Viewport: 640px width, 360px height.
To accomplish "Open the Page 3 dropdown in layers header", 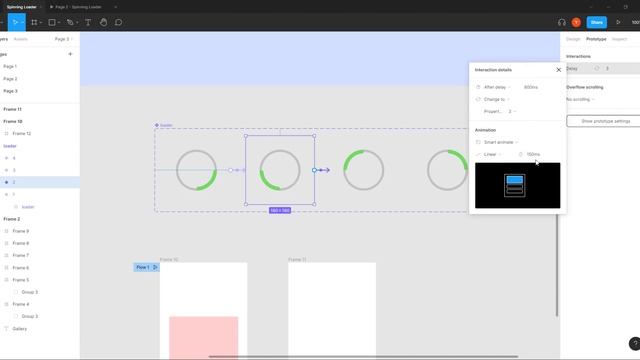I will [x=63, y=39].
